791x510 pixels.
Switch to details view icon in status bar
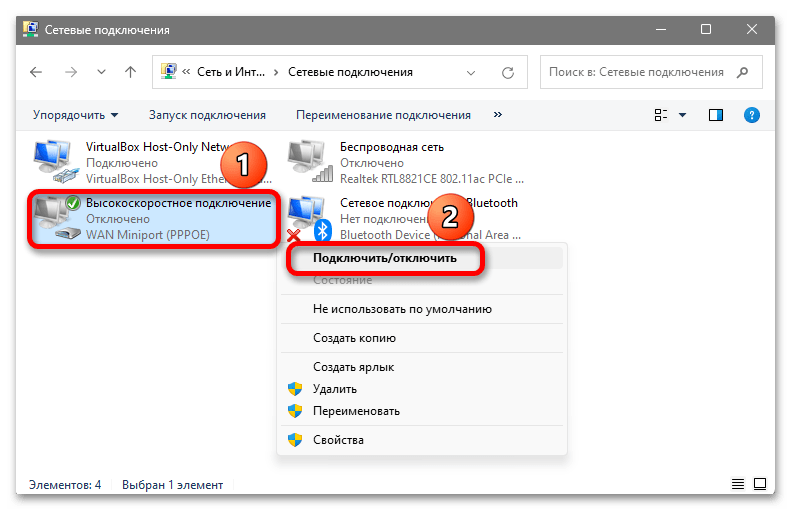(738, 484)
